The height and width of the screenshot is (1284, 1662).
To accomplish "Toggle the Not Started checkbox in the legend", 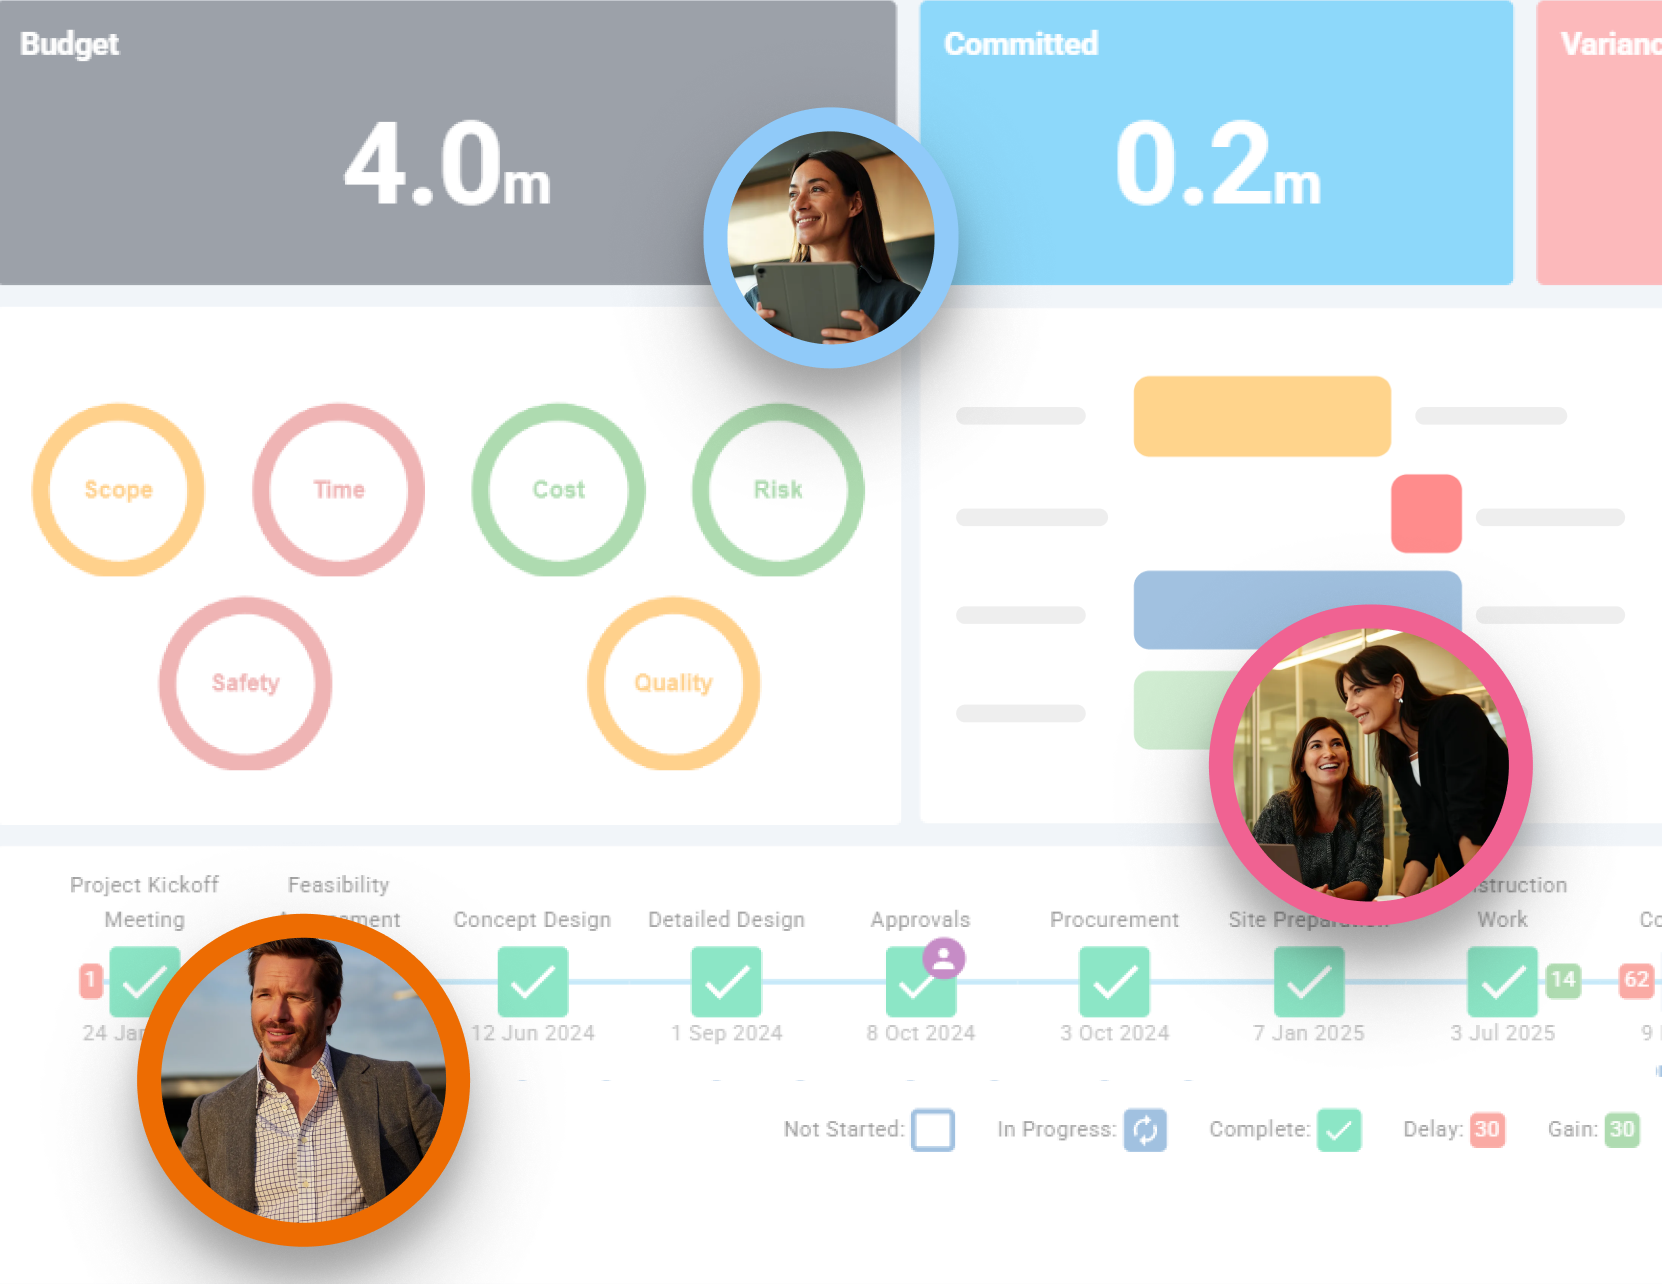I will coord(934,1130).
